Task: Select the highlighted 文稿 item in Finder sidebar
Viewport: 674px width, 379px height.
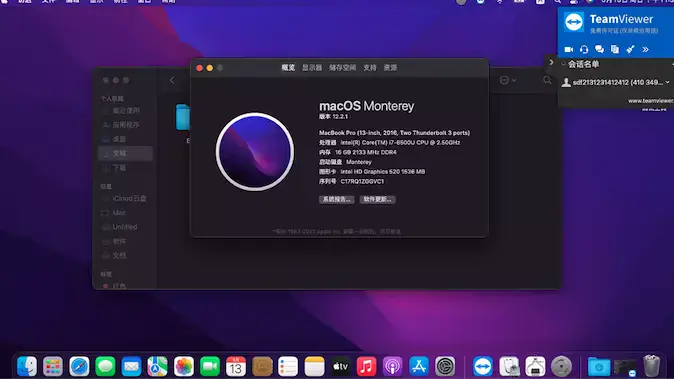Action: pyautogui.click(x=125, y=153)
